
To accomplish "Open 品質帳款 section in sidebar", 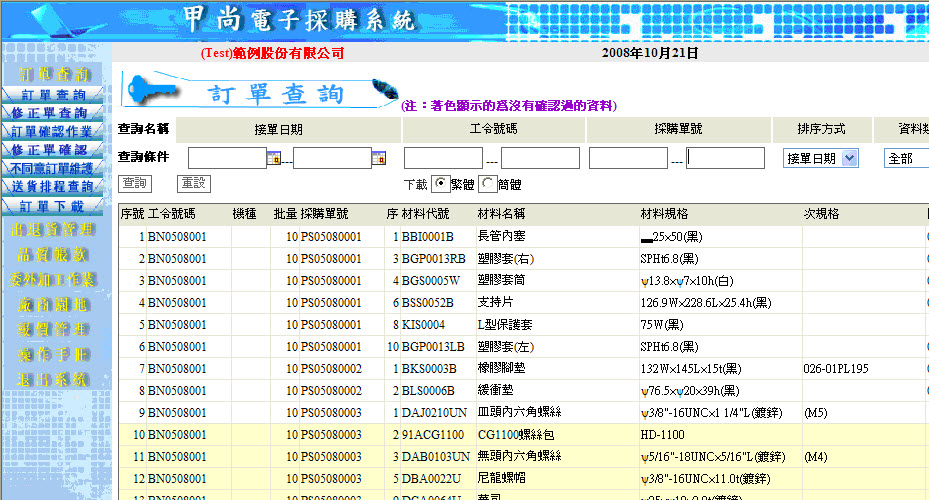I will click(x=56, y=254).
